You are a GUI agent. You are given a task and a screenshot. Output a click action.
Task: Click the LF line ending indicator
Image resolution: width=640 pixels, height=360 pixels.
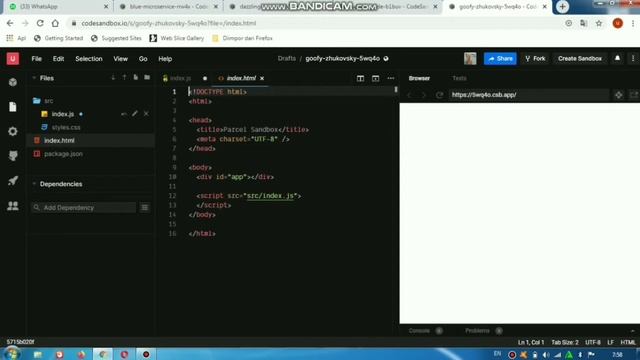(610, 342)
